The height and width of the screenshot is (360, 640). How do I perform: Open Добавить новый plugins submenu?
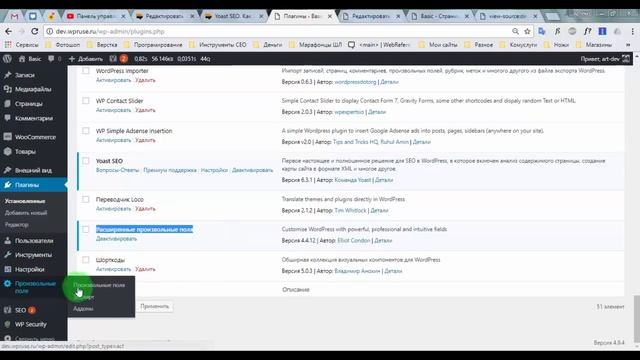tap(26, 213)
